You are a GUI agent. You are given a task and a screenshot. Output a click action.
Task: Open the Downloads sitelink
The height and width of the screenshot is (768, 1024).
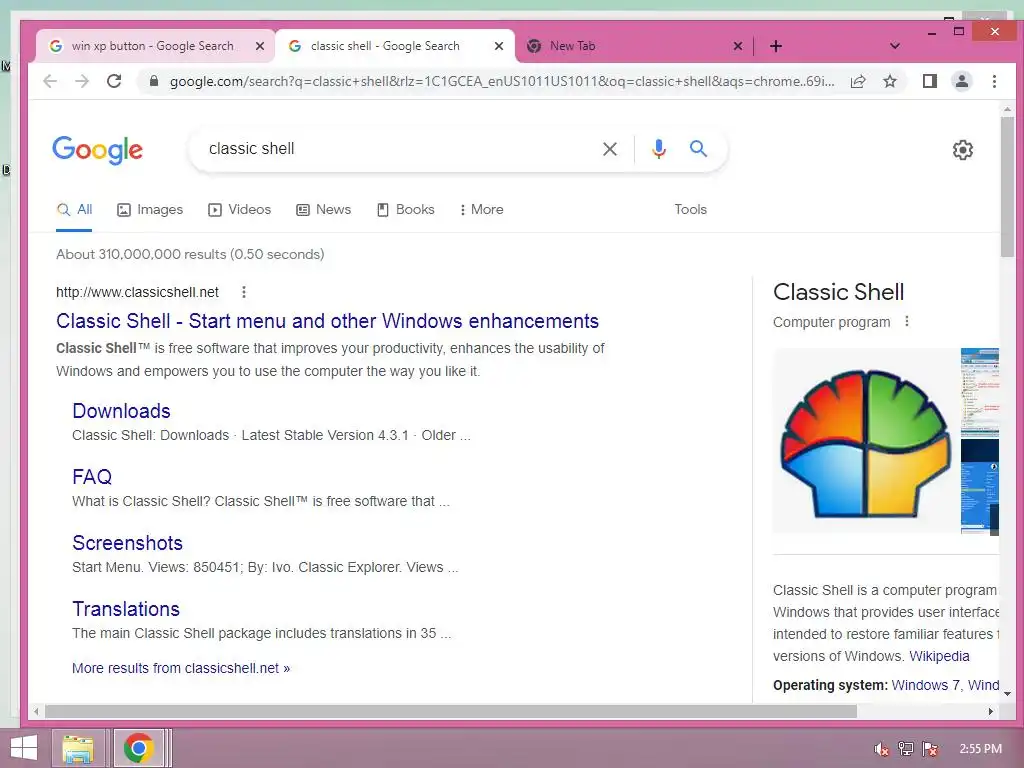tap(121, 411)
